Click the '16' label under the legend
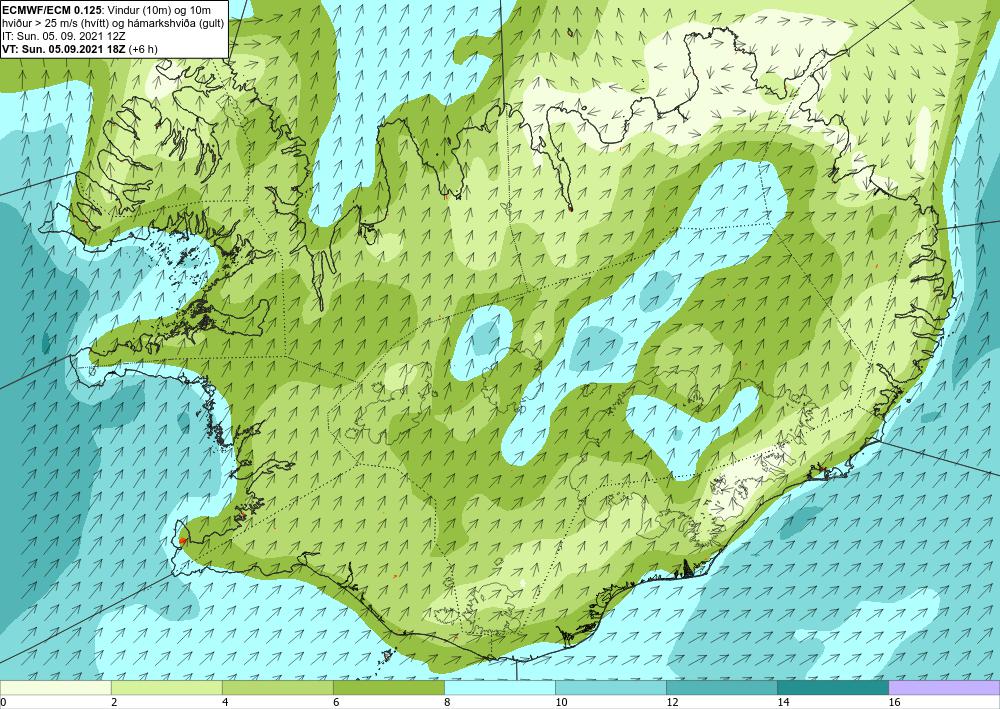 (x=894, y=703)
